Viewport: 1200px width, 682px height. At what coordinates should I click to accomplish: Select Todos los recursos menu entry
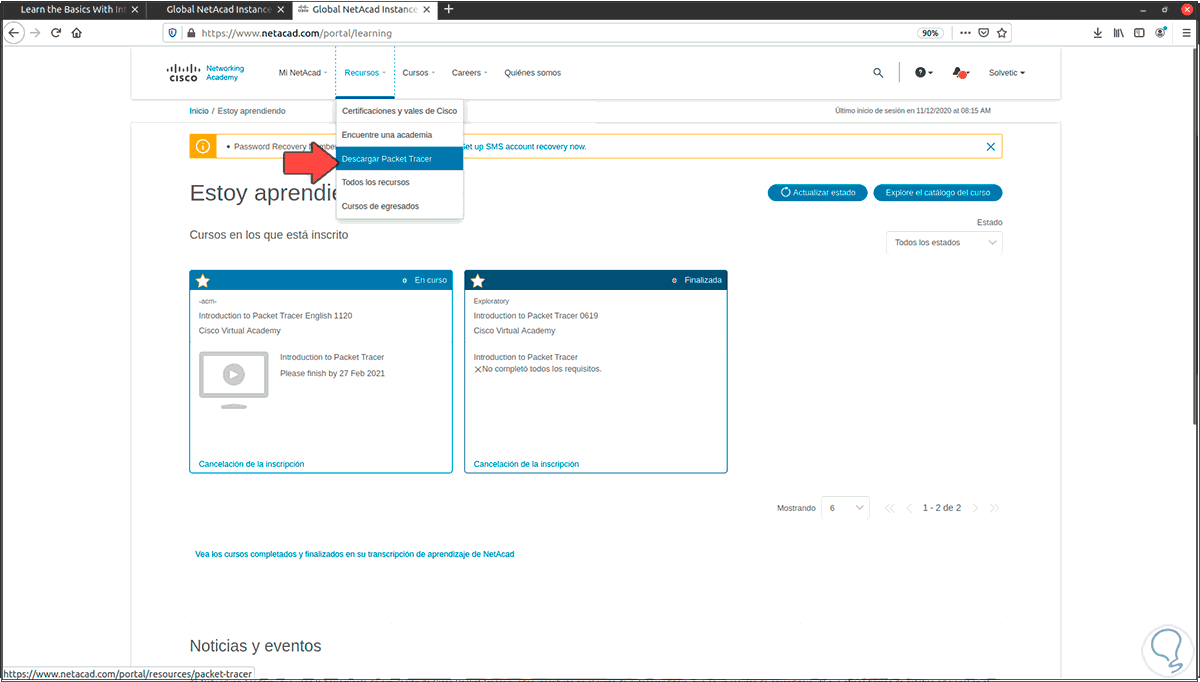tap(399, 182)
